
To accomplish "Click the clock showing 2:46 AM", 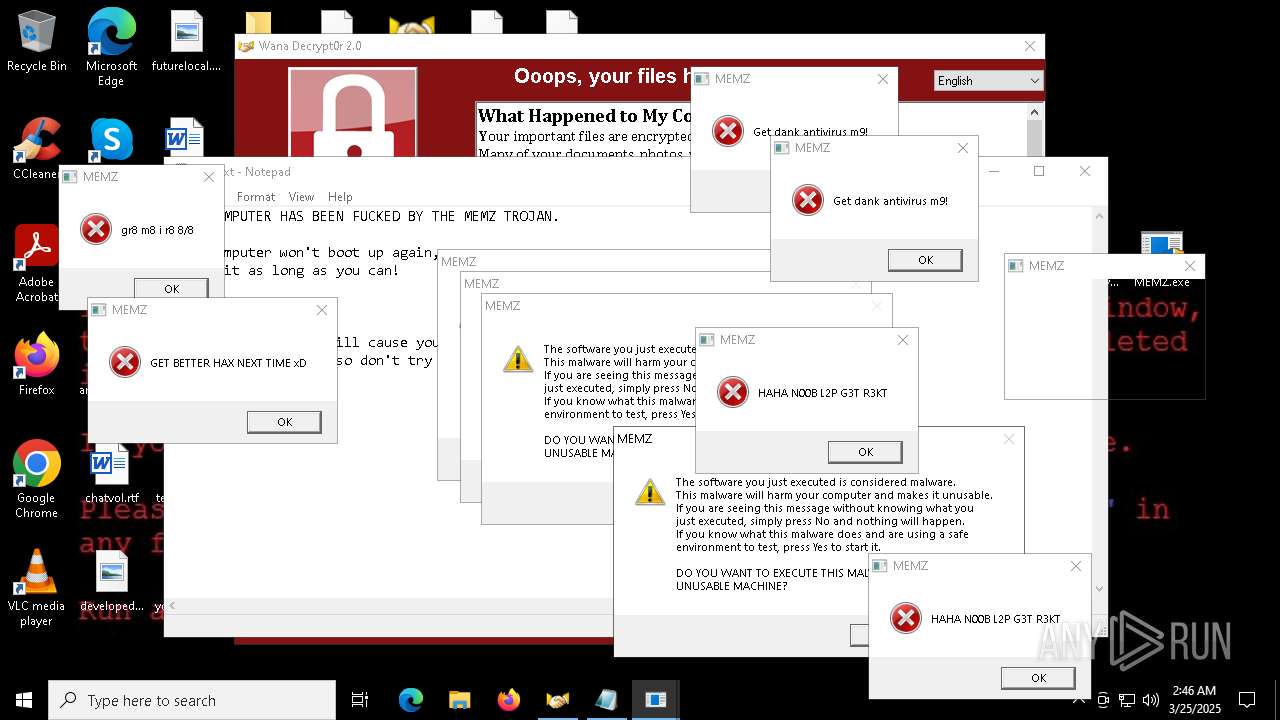I will click(1194, 700).
